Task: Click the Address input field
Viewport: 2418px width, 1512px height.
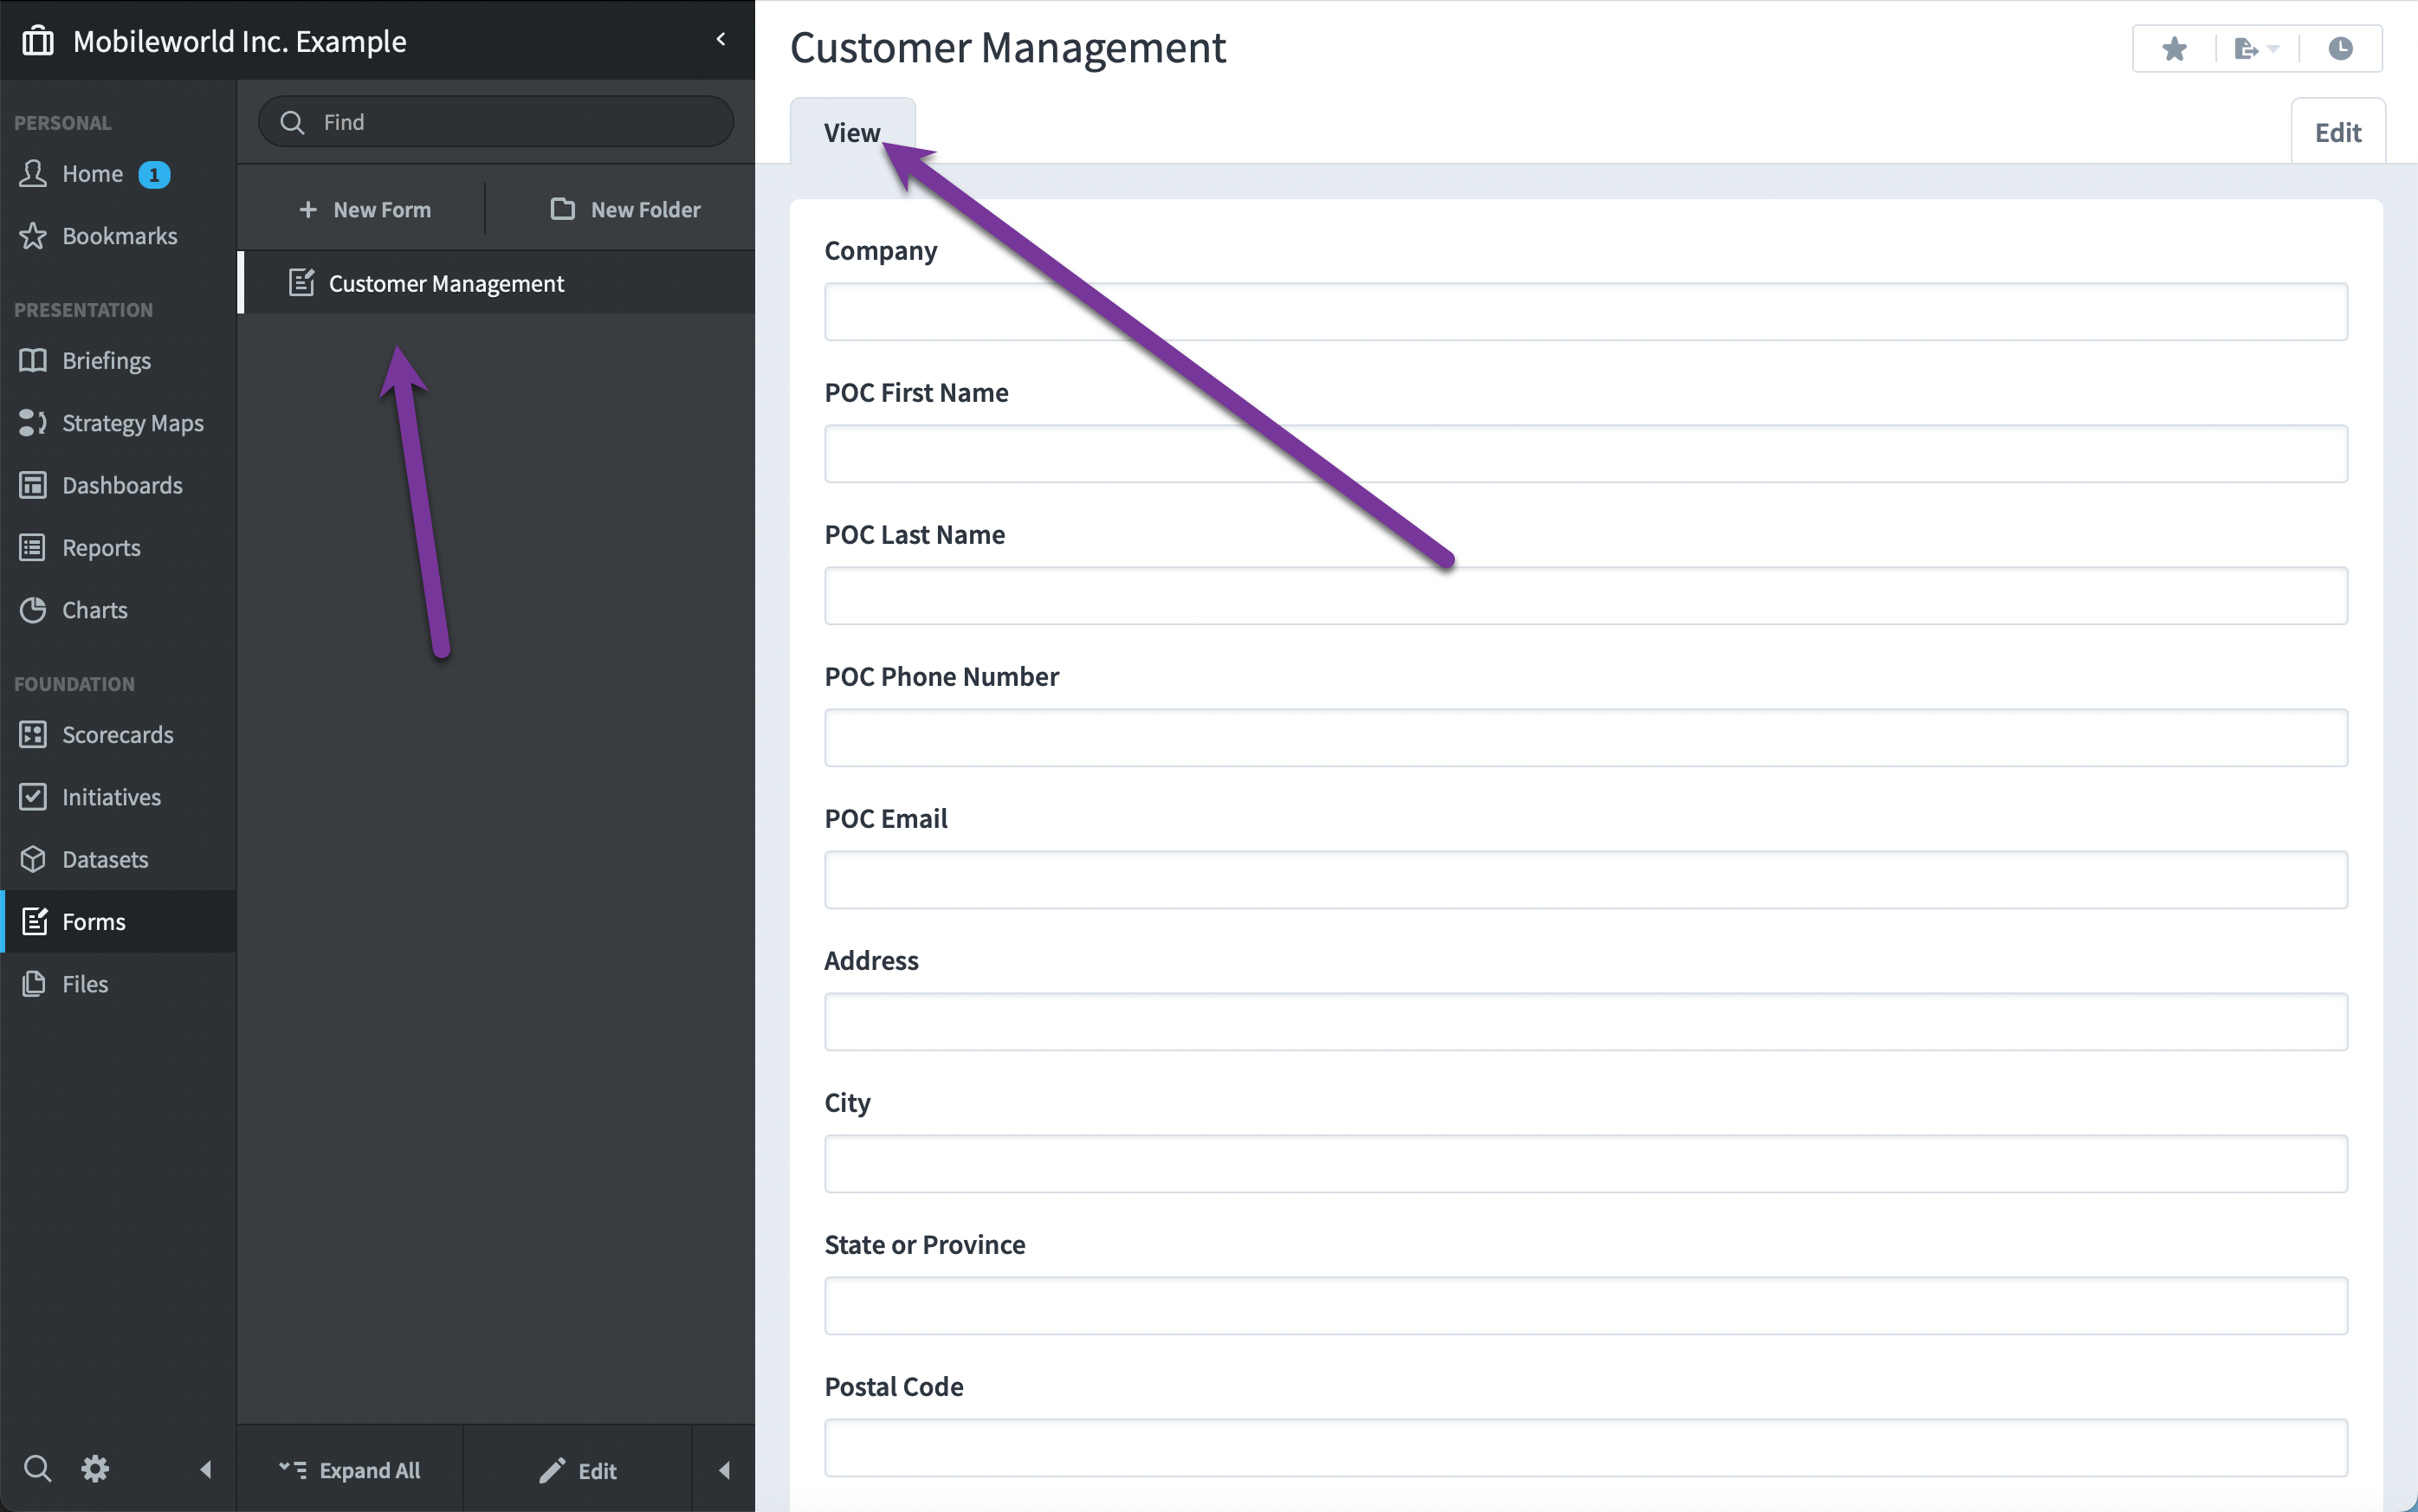Action: pyautogui.click(x=1586, y=1022)
